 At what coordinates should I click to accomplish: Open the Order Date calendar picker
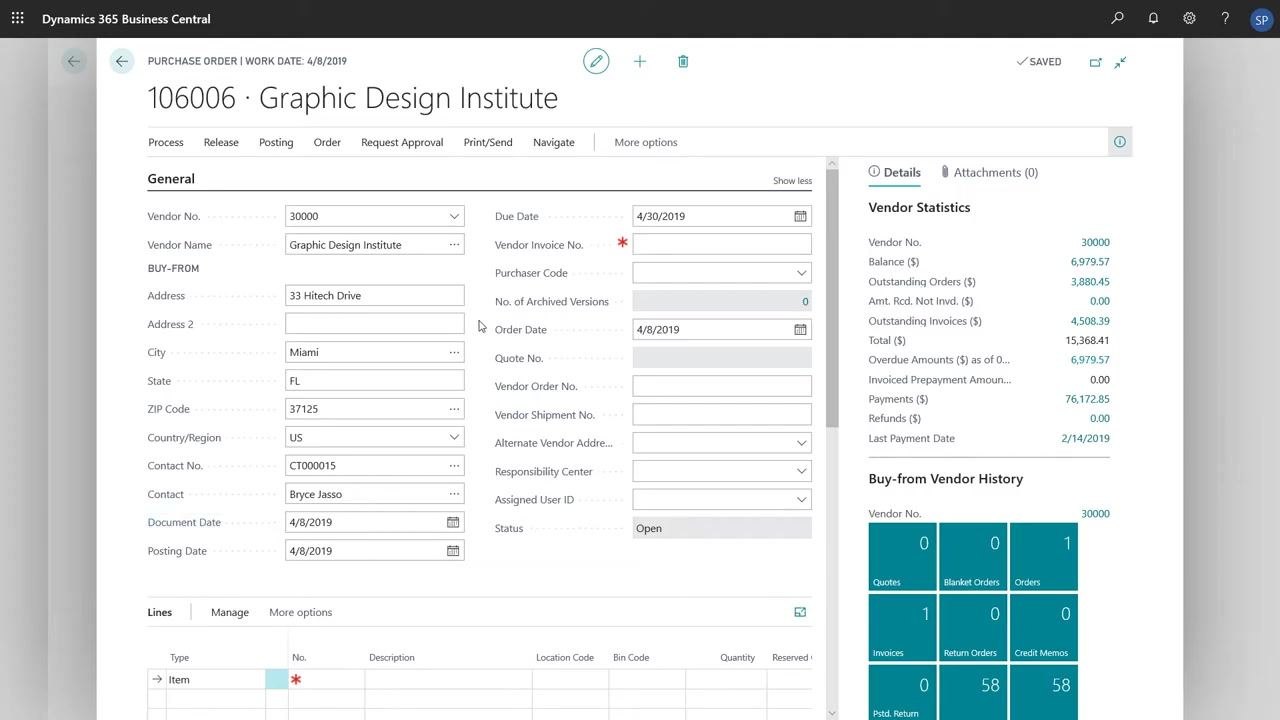pos(800,329)
